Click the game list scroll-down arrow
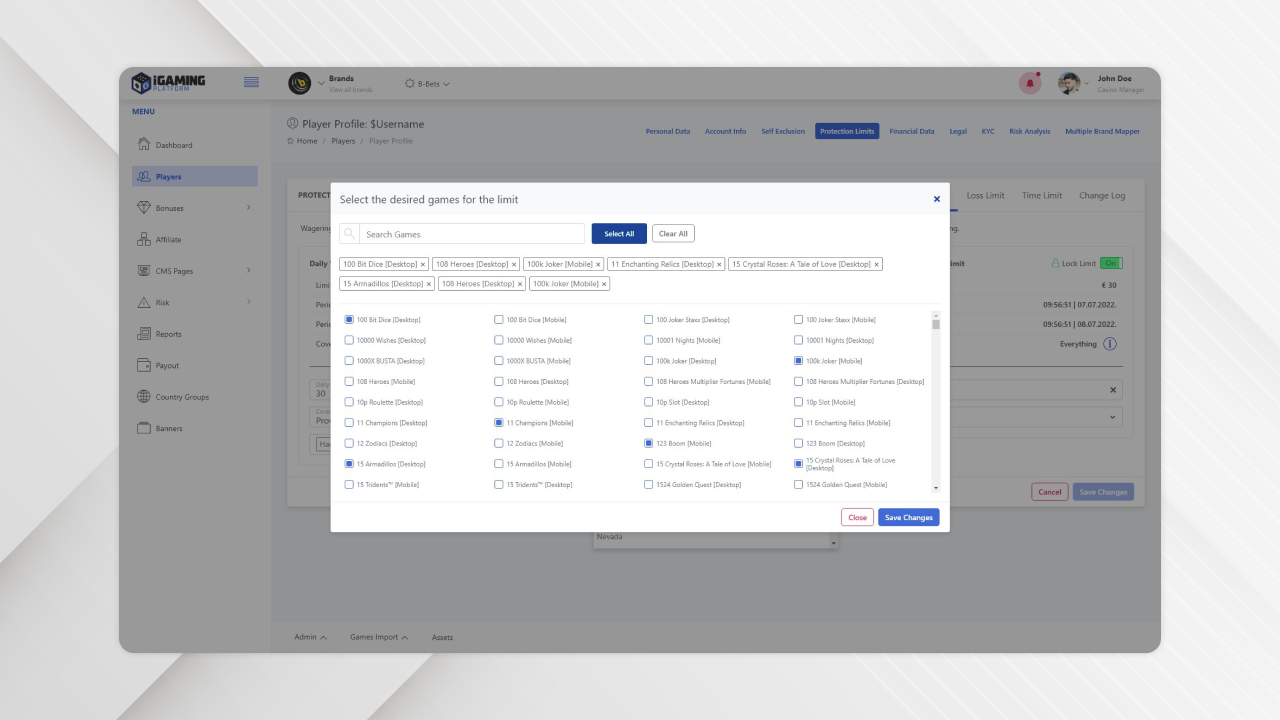The height and width of the screenshot is (720, 1280). point(936,488)
